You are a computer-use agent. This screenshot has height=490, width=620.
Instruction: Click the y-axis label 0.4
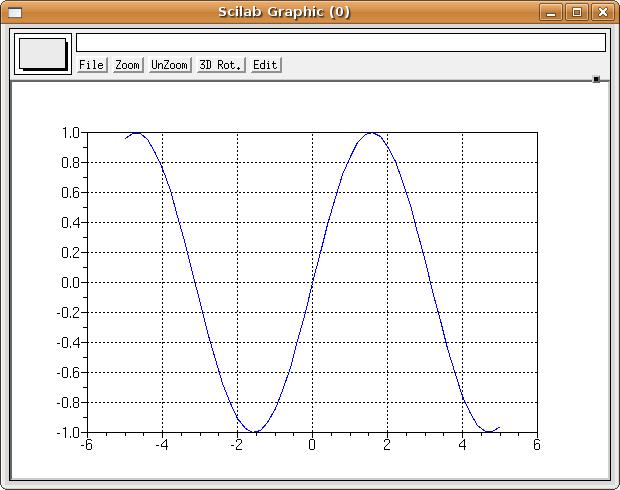[x=70, y=223]
